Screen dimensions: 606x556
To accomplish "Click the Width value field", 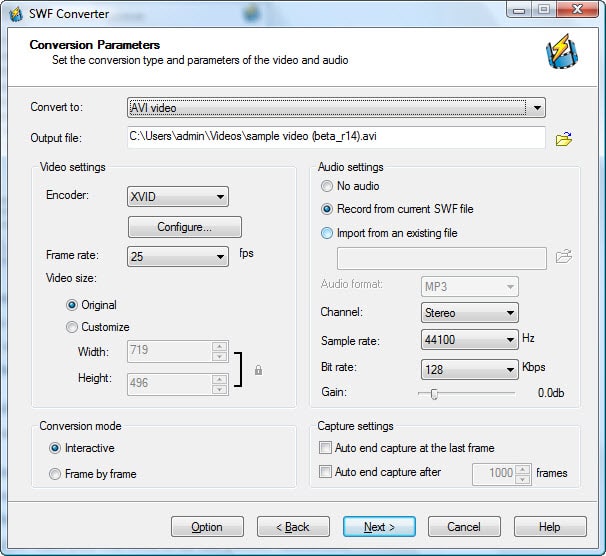I will coord(169,351).
